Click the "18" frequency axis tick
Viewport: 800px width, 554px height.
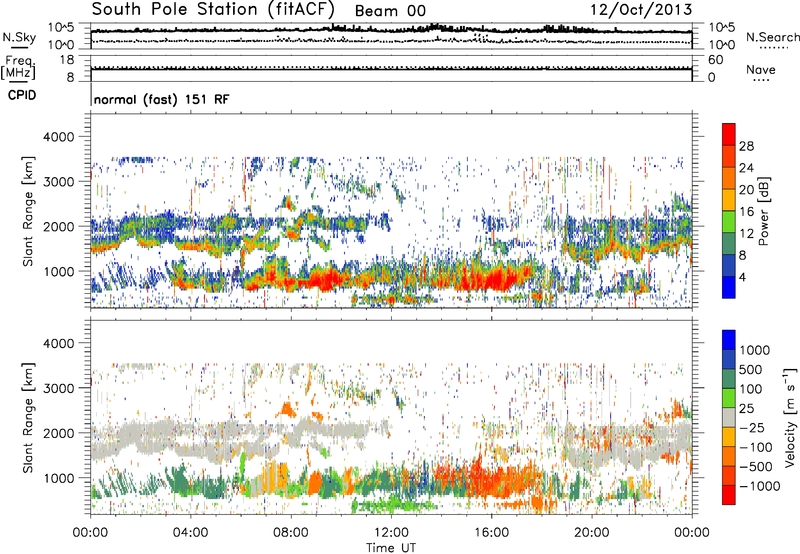coord(67,60)
